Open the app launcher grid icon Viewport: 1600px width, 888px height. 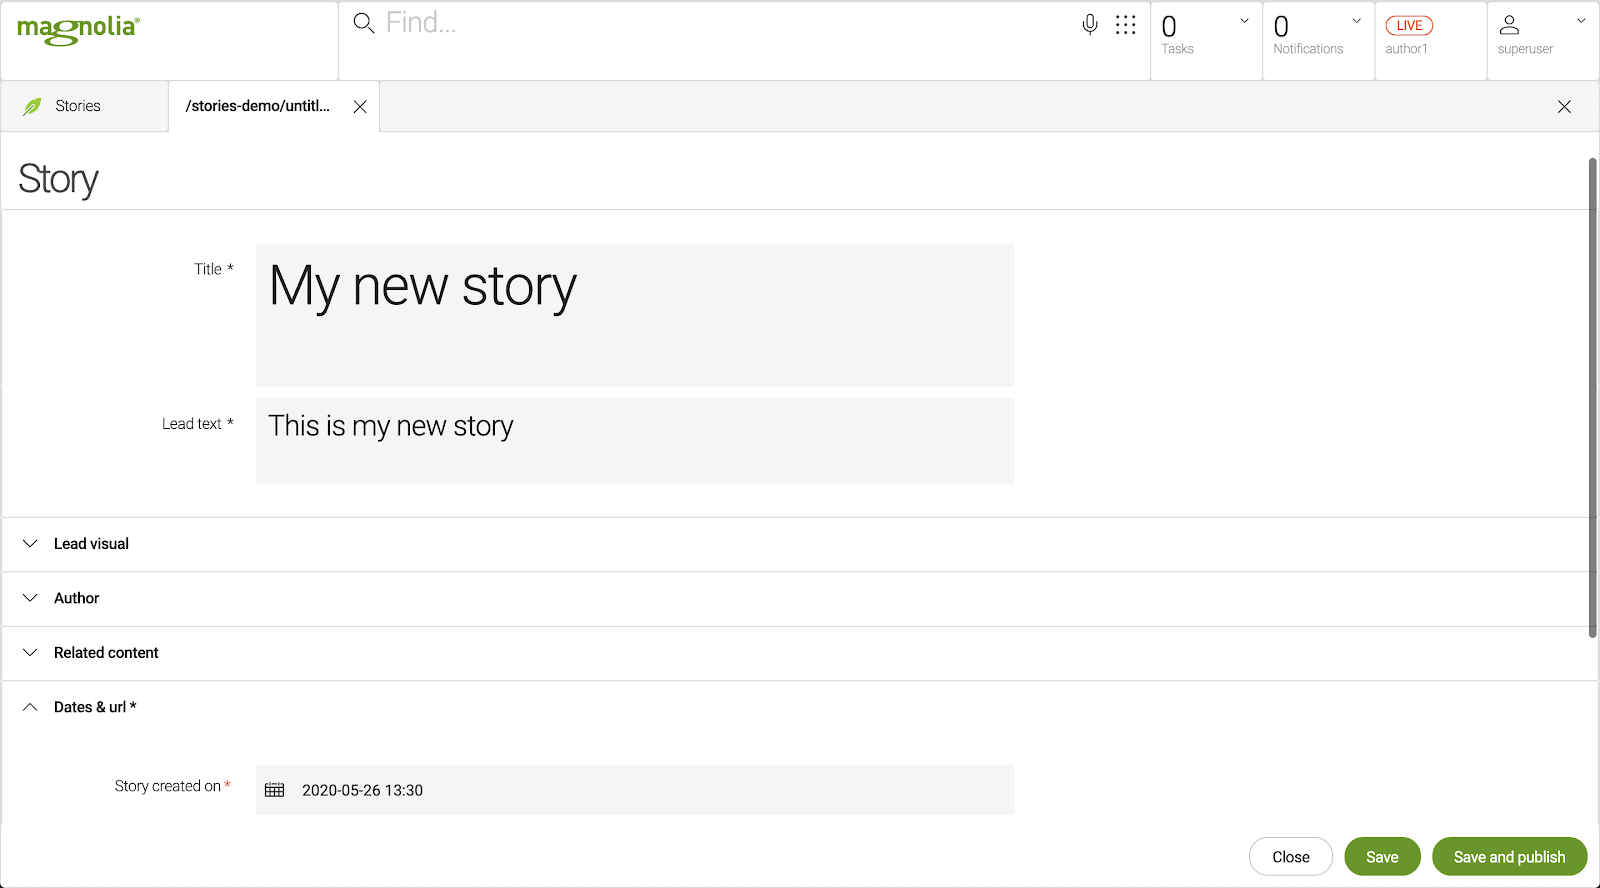pos(1126,23)
